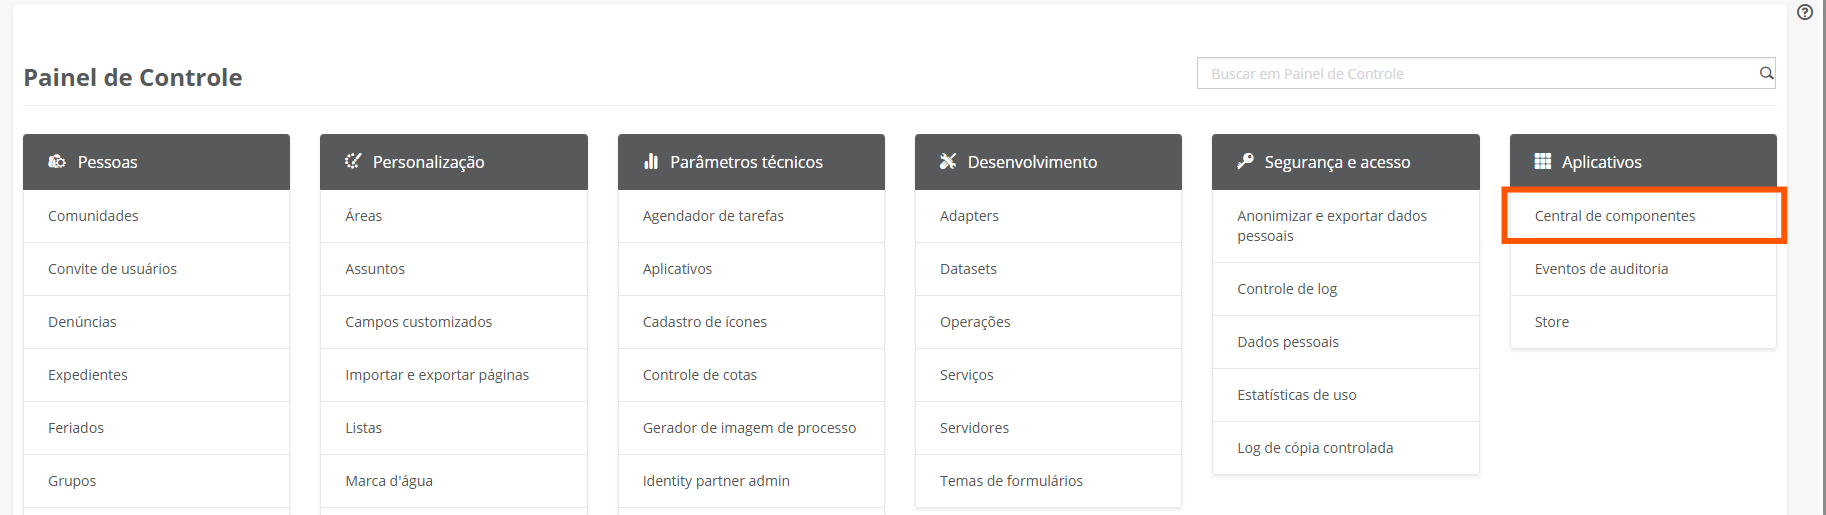This screenshot has width=1826, height=515.
Task: Click the Aplicativos grid icon
Action: point(1543,162)
